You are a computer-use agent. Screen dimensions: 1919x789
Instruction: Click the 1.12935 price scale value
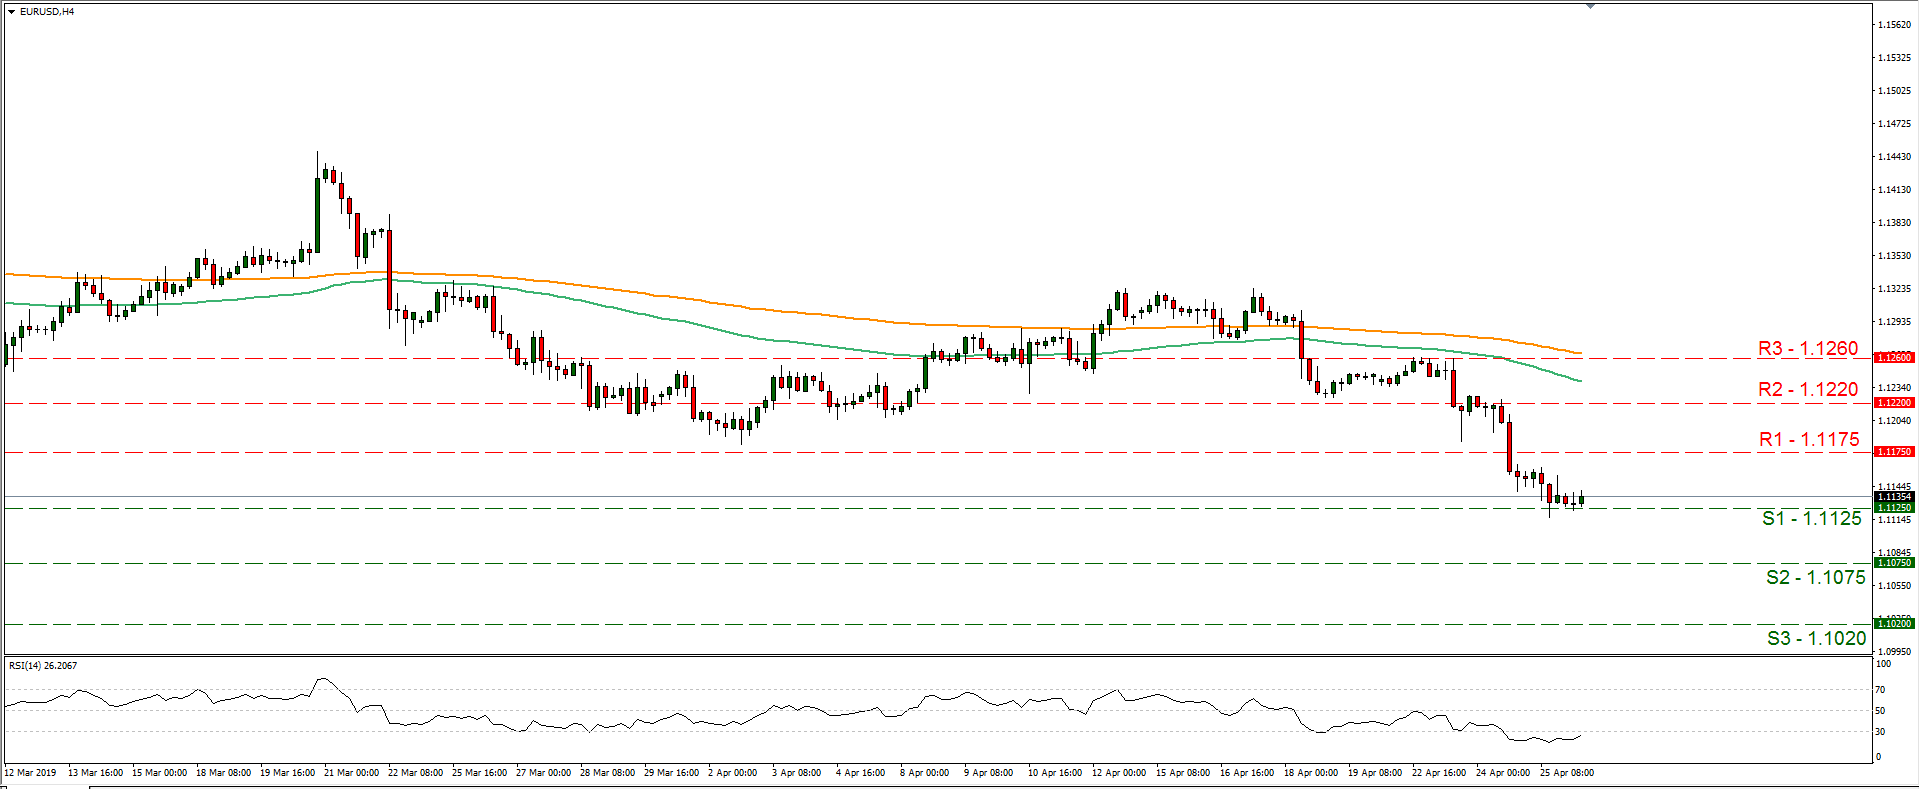1894,322
